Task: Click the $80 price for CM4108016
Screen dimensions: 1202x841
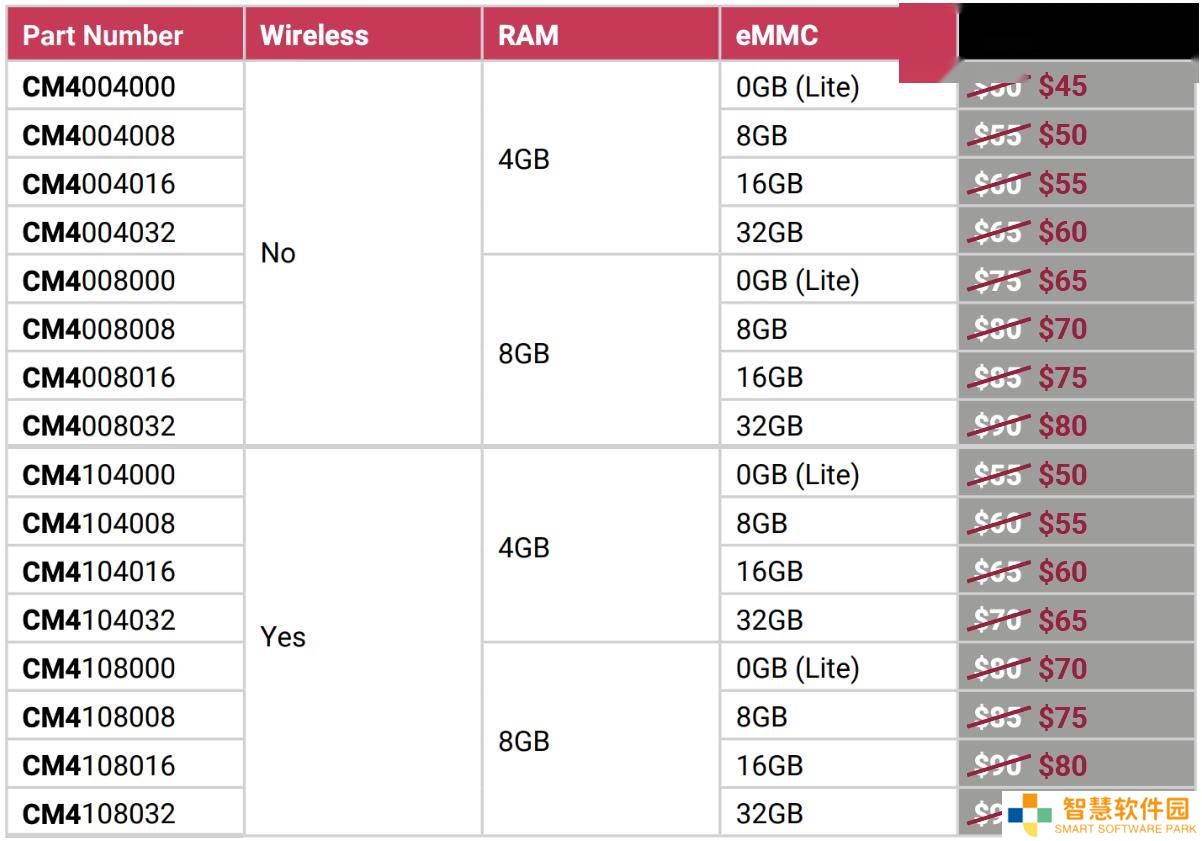Action: 1062,766
